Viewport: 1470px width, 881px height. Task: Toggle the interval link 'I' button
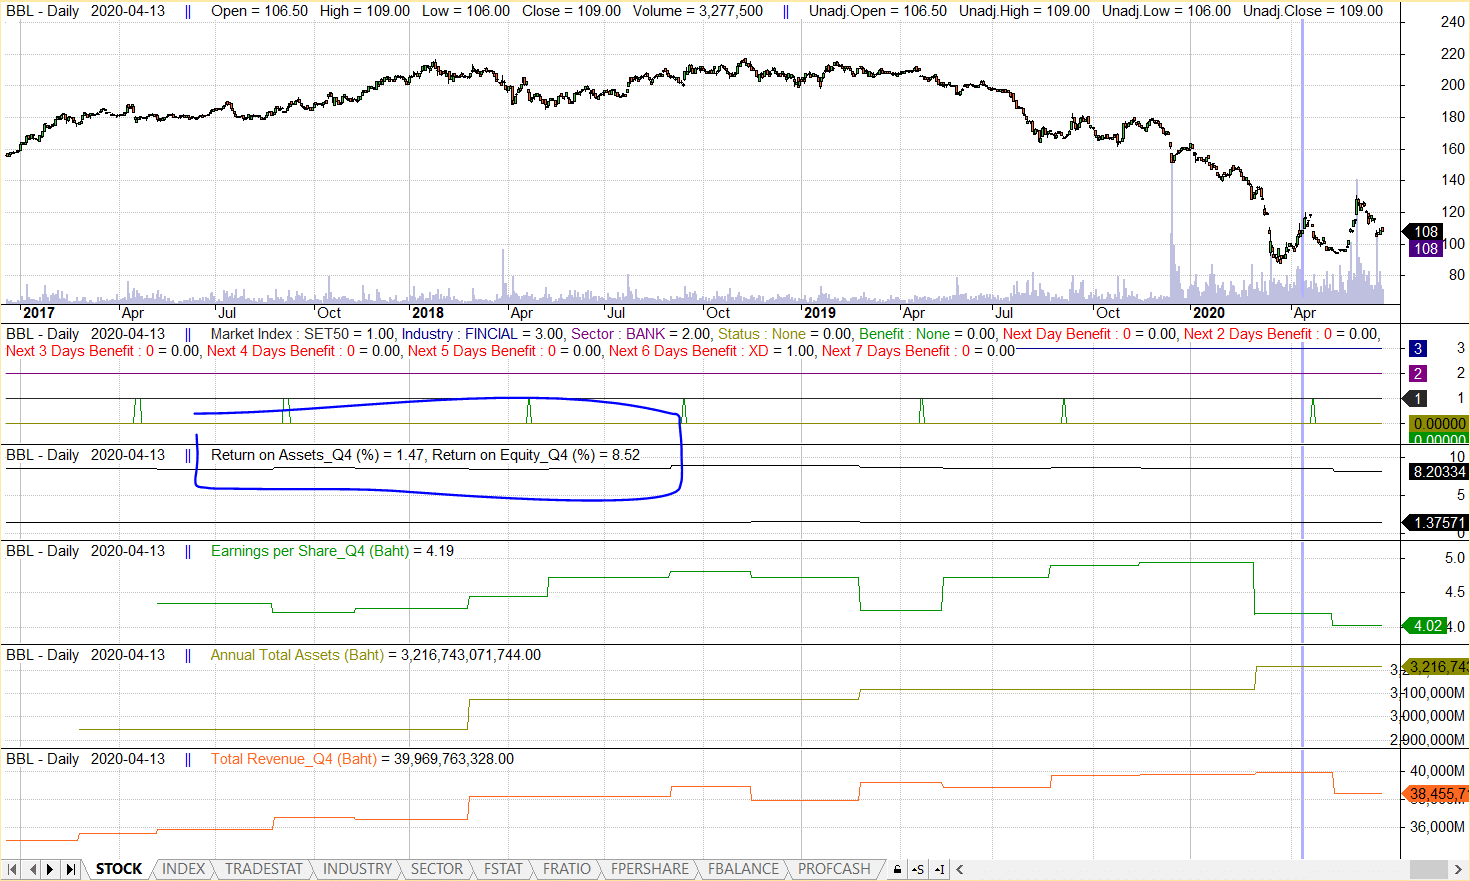pos(939,869)
